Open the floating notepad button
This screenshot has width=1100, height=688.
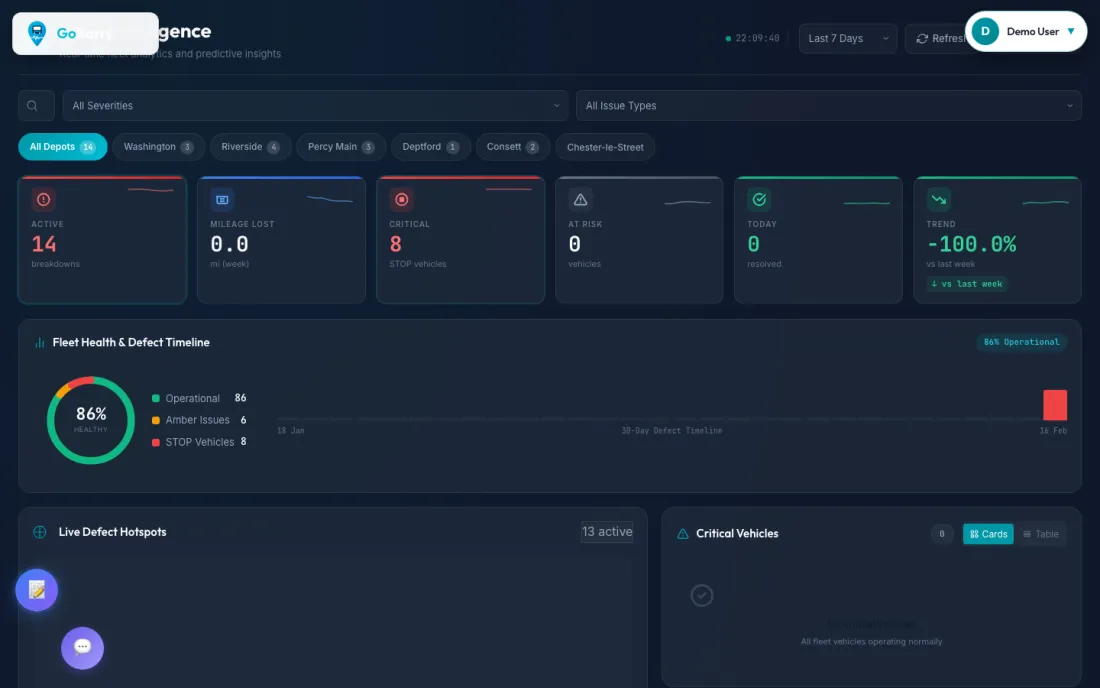(36, 590)
